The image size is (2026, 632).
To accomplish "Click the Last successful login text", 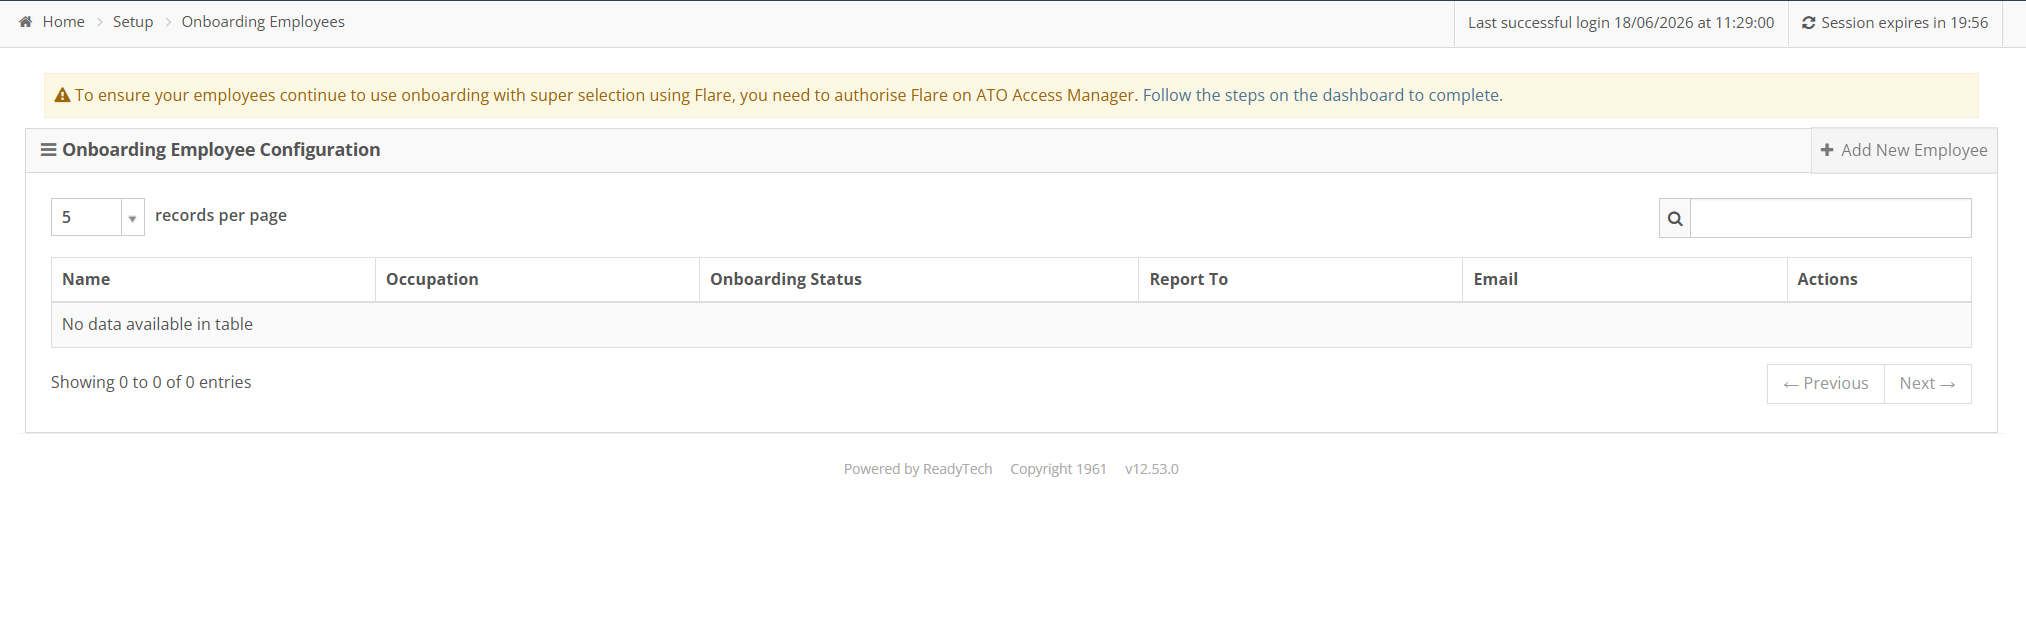I will [1621, 23].
